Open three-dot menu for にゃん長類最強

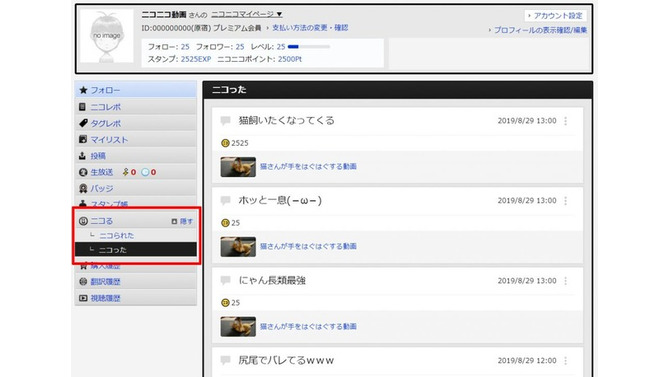[x=566, y=281]
